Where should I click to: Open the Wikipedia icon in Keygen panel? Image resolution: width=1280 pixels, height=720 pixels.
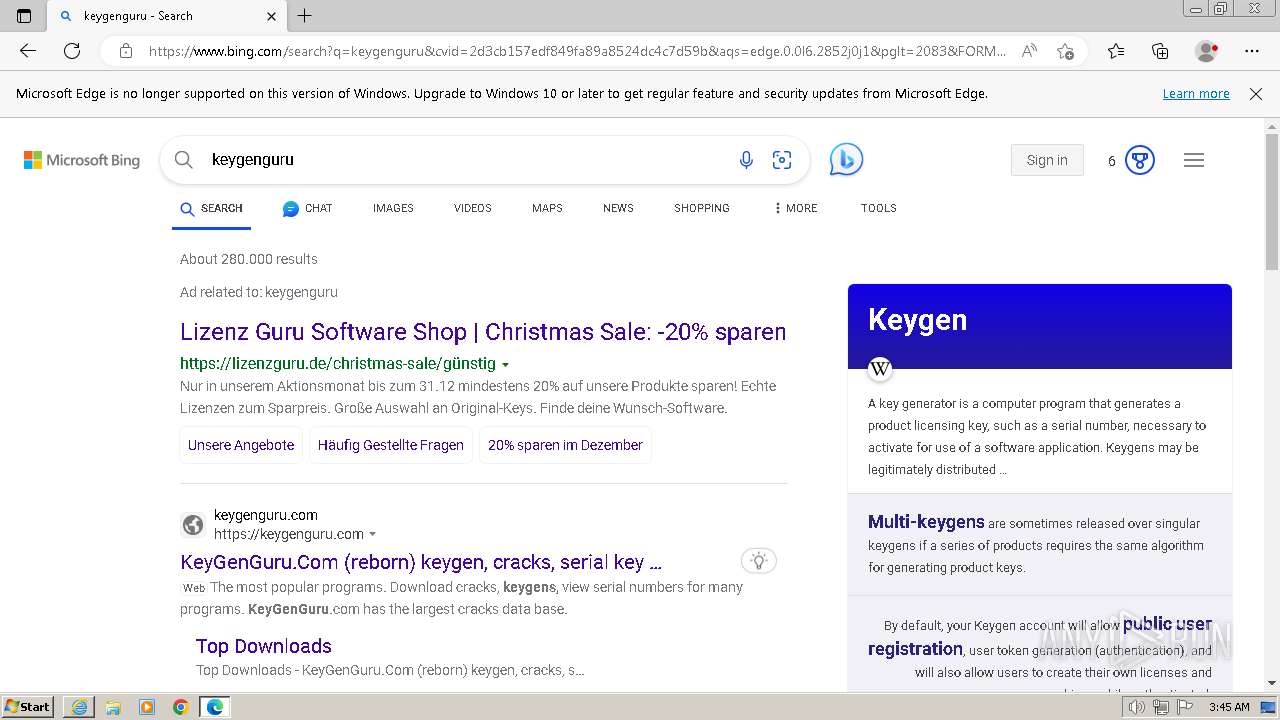[880, 369]
